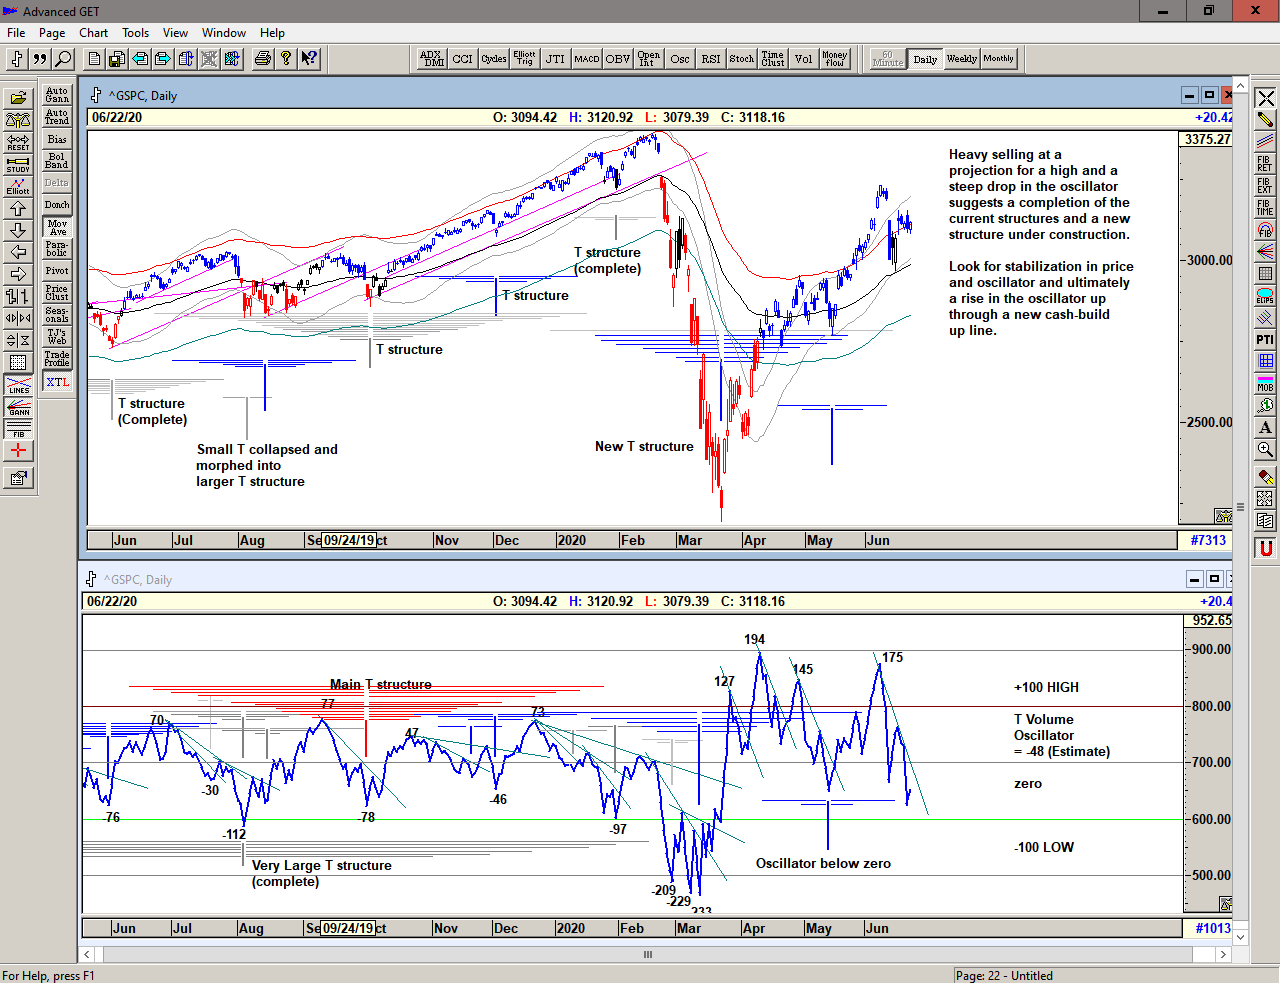
Task: Switch to the Weekly timeframe
Action: pyautogui.click(x=961, y=59)
